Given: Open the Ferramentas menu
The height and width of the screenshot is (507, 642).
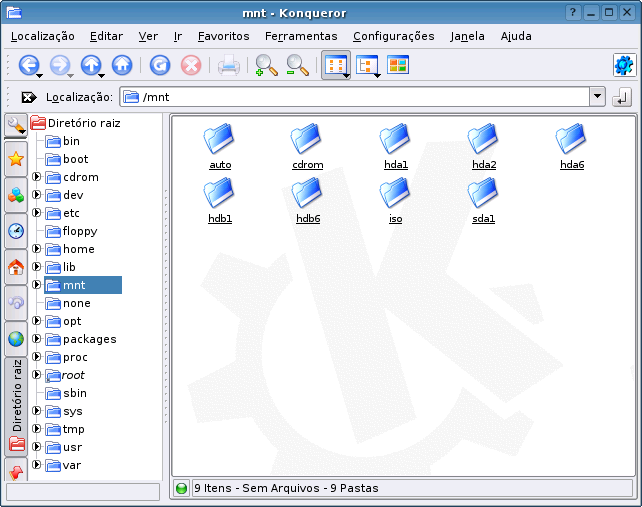Looking at the screenshot, I should click(301, 36).
